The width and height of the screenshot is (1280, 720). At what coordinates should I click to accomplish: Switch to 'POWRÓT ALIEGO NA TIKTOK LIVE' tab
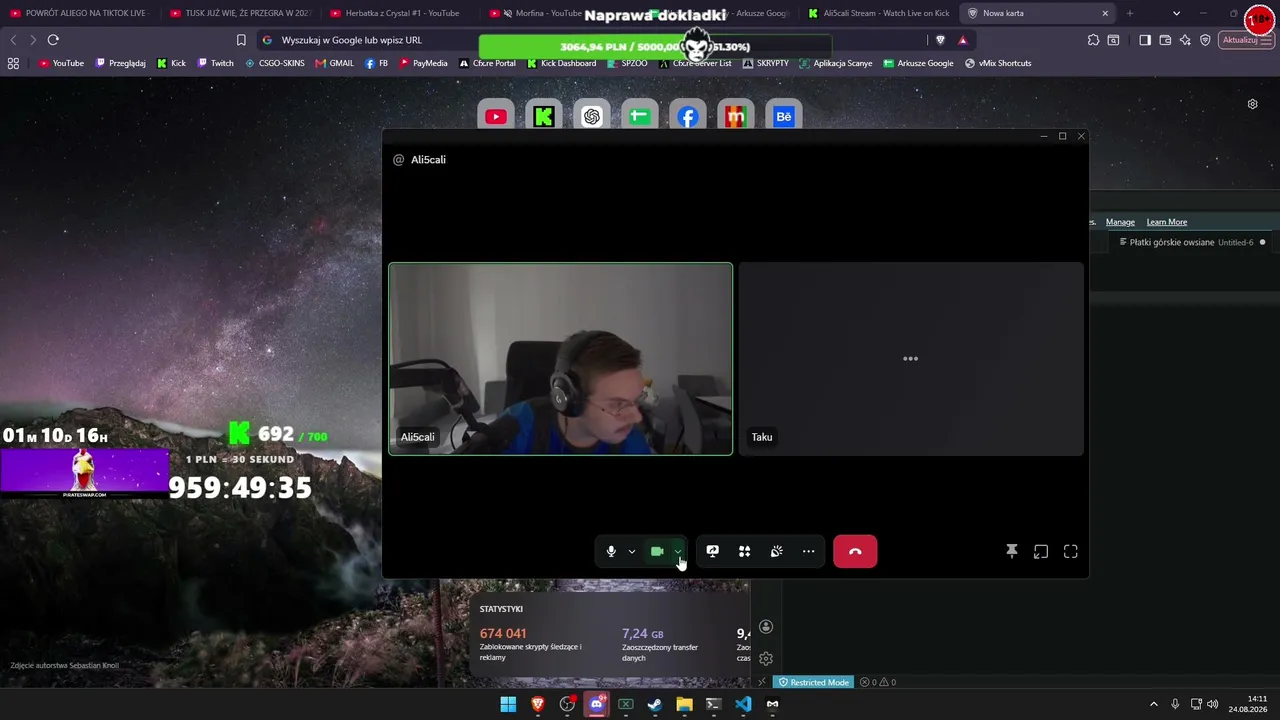click(x=80, y=13)
